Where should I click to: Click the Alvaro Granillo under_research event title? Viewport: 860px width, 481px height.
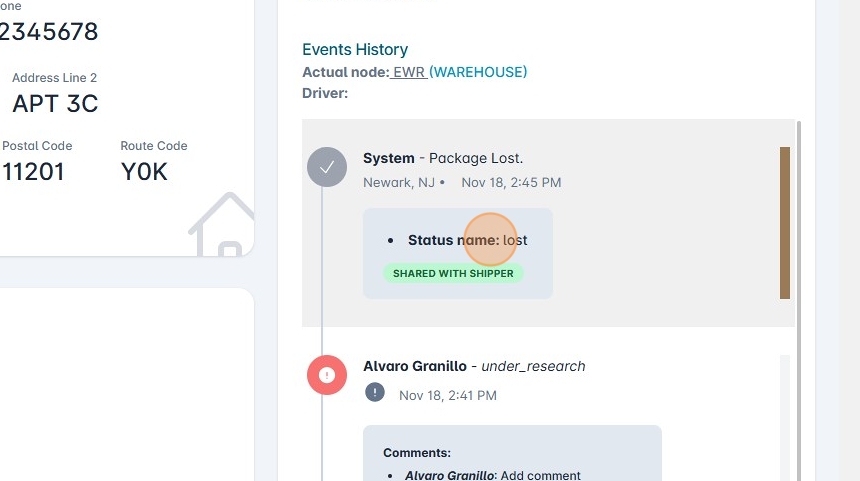click(474, 366)
